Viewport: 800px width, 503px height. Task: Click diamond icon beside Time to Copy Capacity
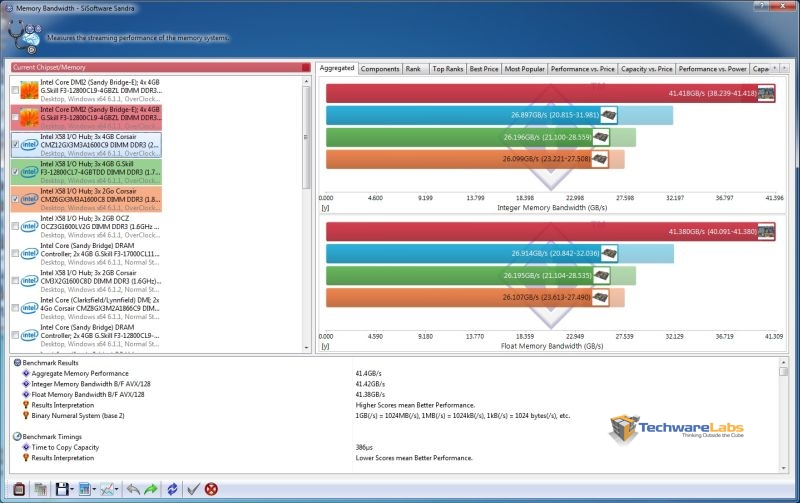coord(26,447)
